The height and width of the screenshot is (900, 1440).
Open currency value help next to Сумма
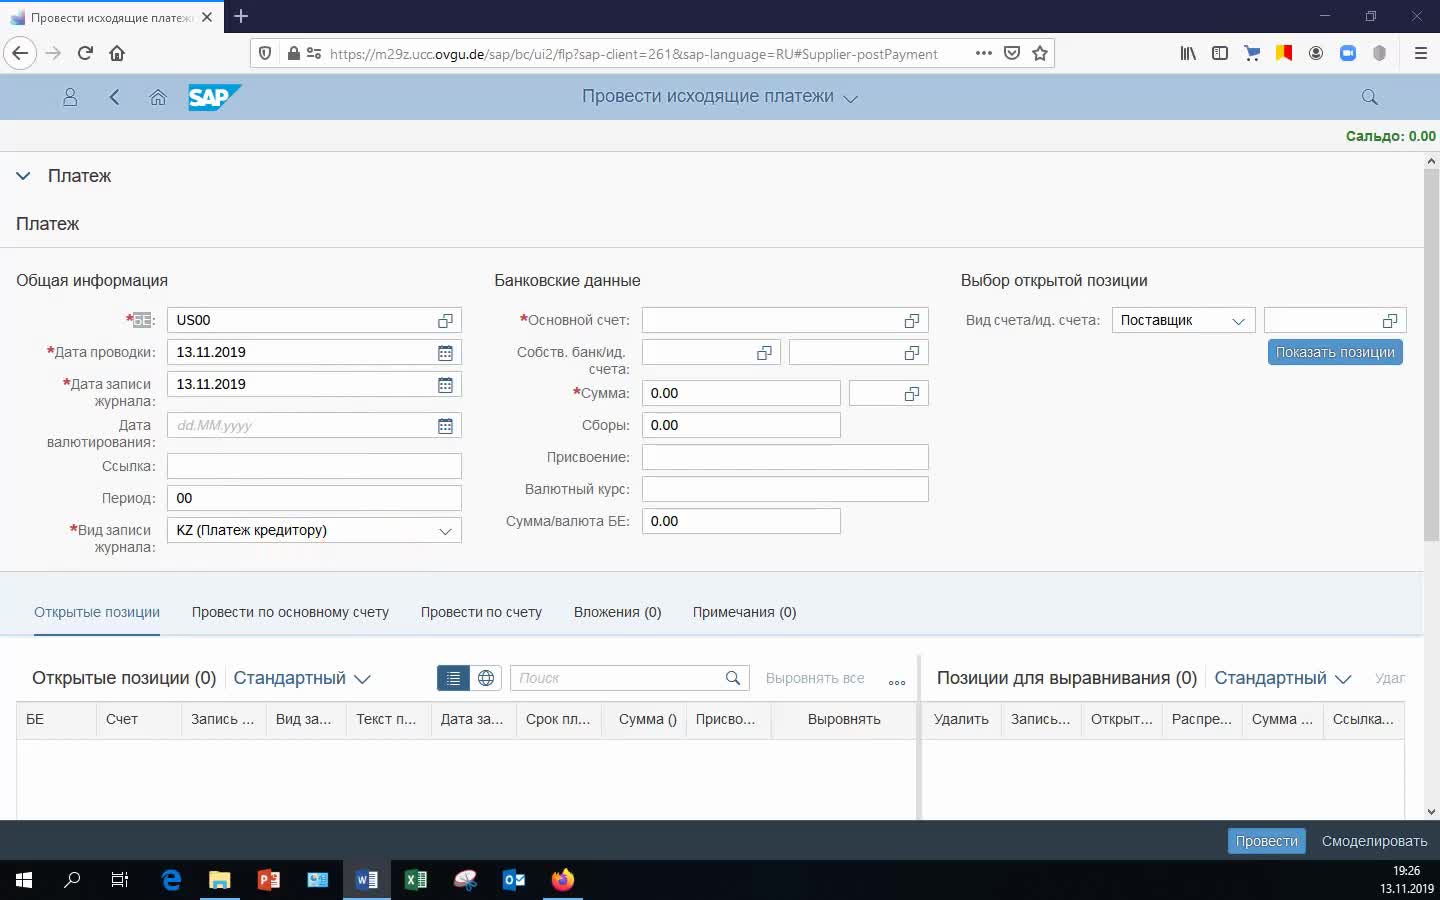coord(912,394)
